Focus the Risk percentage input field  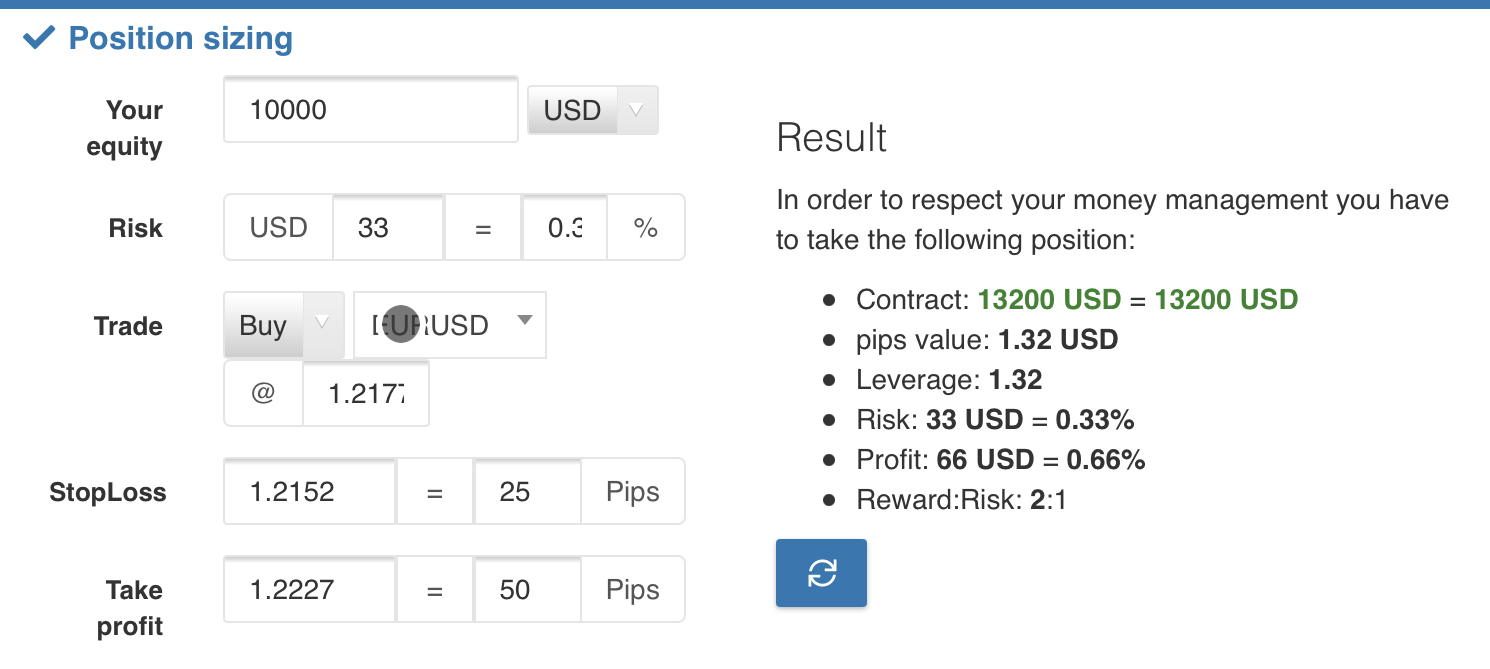point(564,228)
